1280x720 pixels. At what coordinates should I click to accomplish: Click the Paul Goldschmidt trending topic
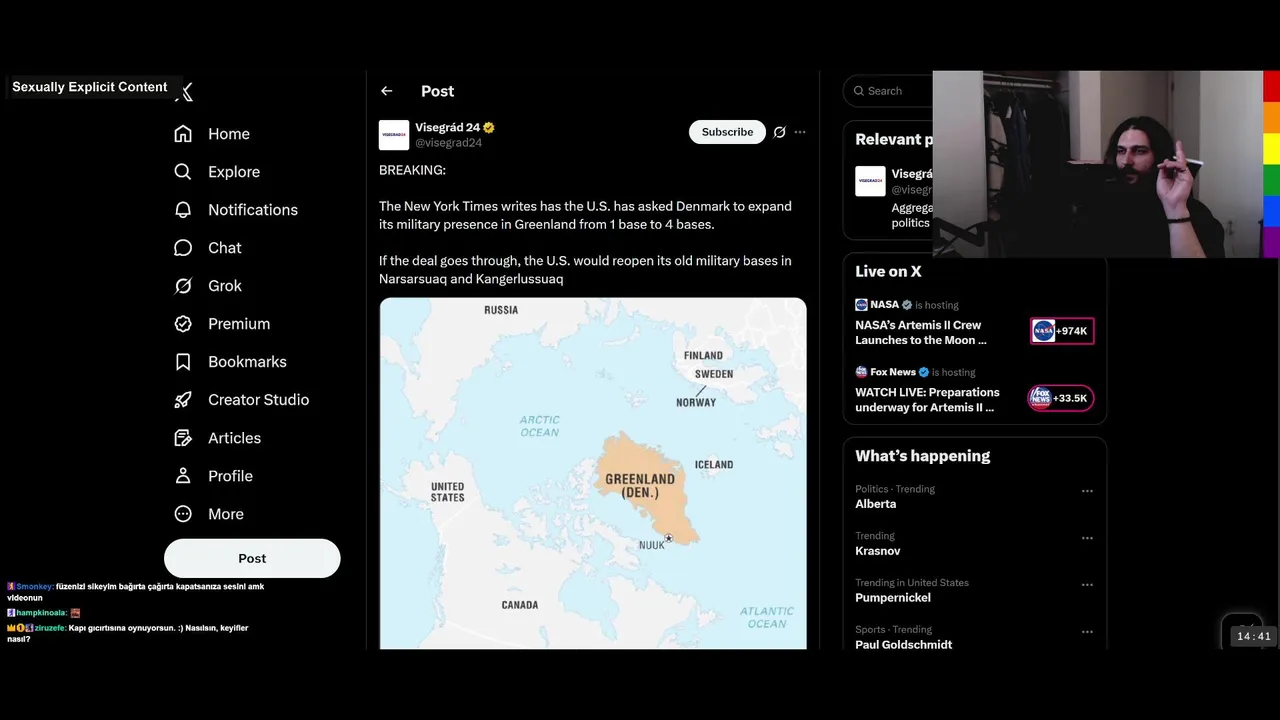point(903,644)
